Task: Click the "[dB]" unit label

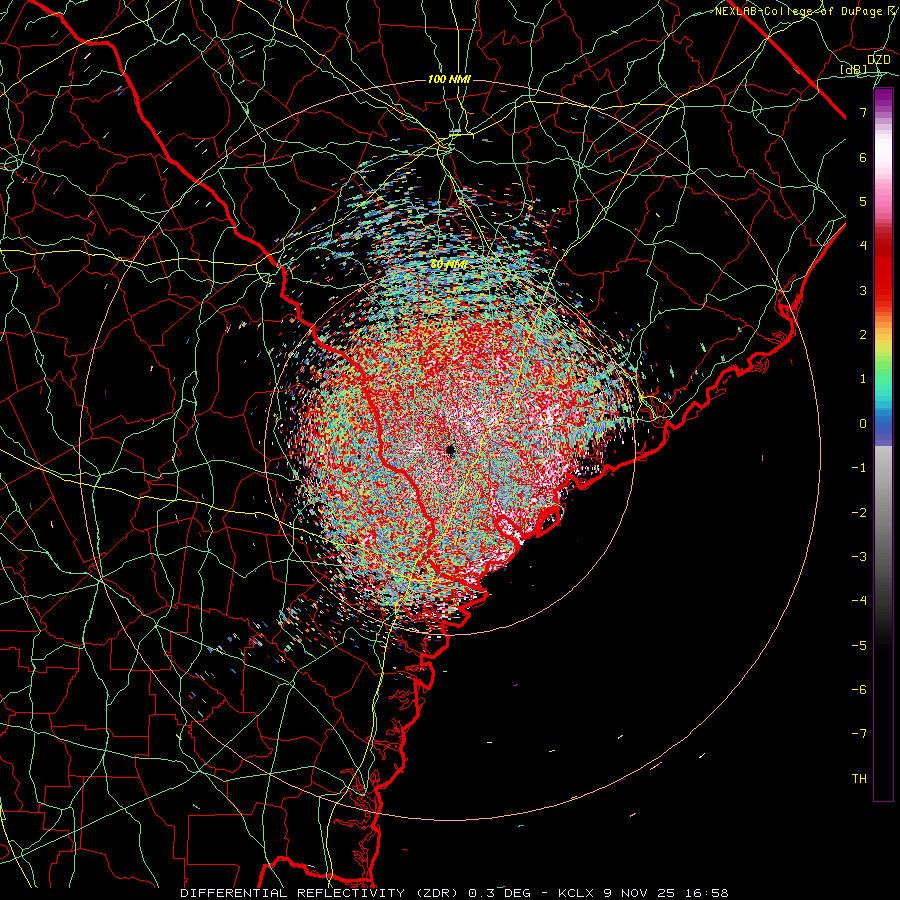Action: [854, 70]
